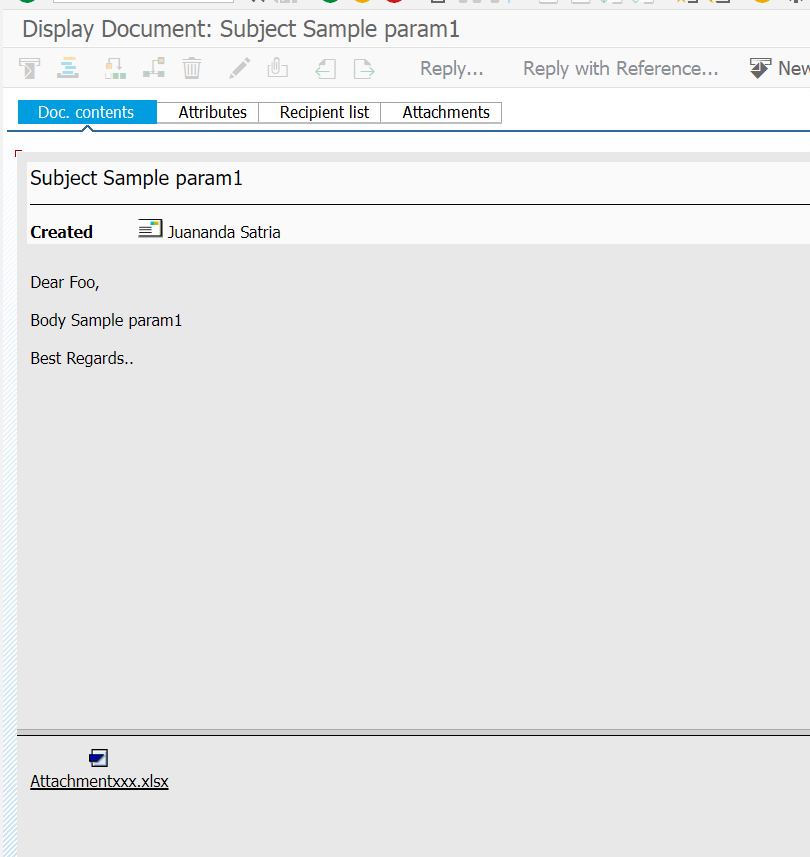Click the pencil edit icon
The width and height of the screenshot is (810, 857).
[240, 69]
